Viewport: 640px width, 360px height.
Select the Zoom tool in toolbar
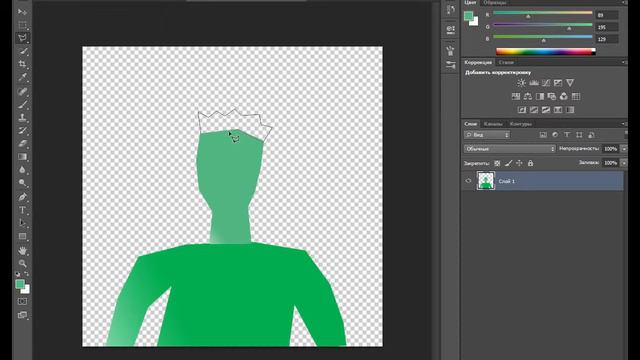(22, 264)
